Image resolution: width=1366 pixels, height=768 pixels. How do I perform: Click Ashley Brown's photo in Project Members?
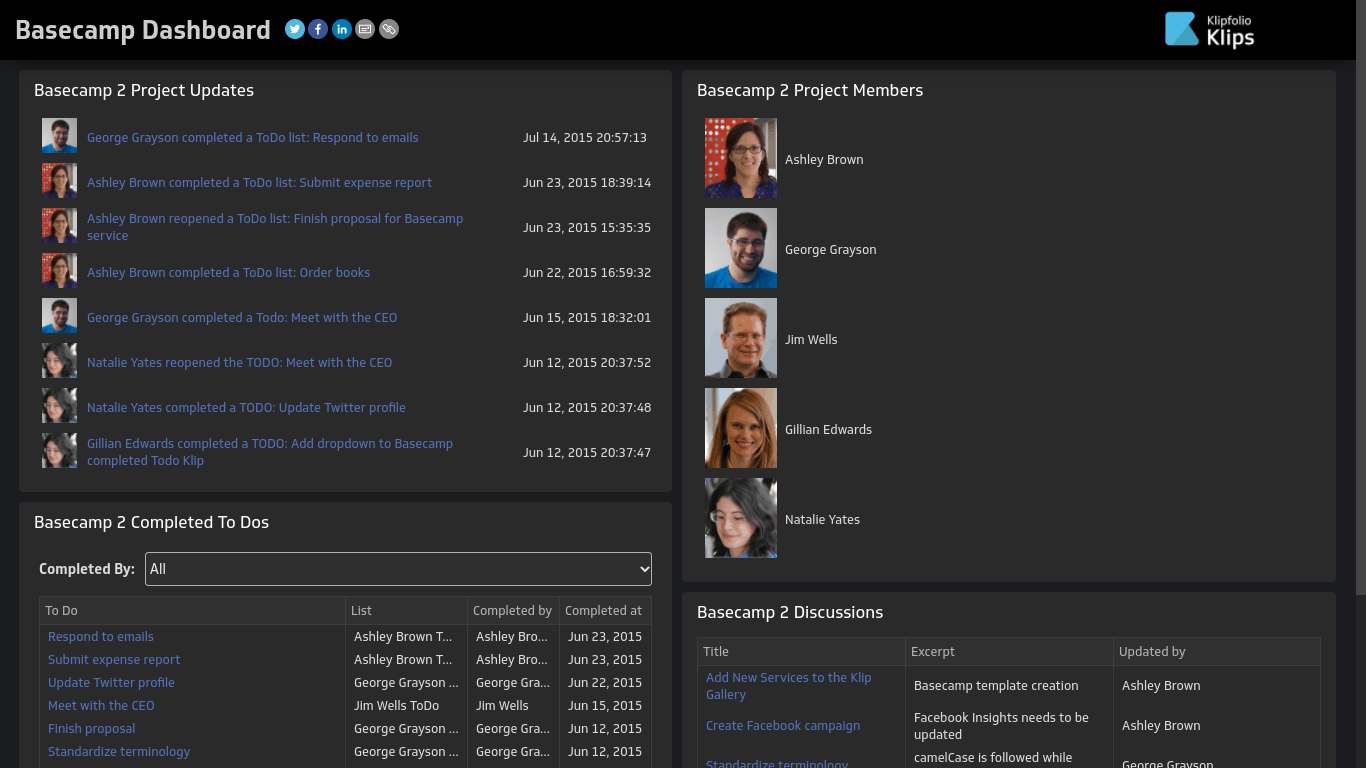741,158
